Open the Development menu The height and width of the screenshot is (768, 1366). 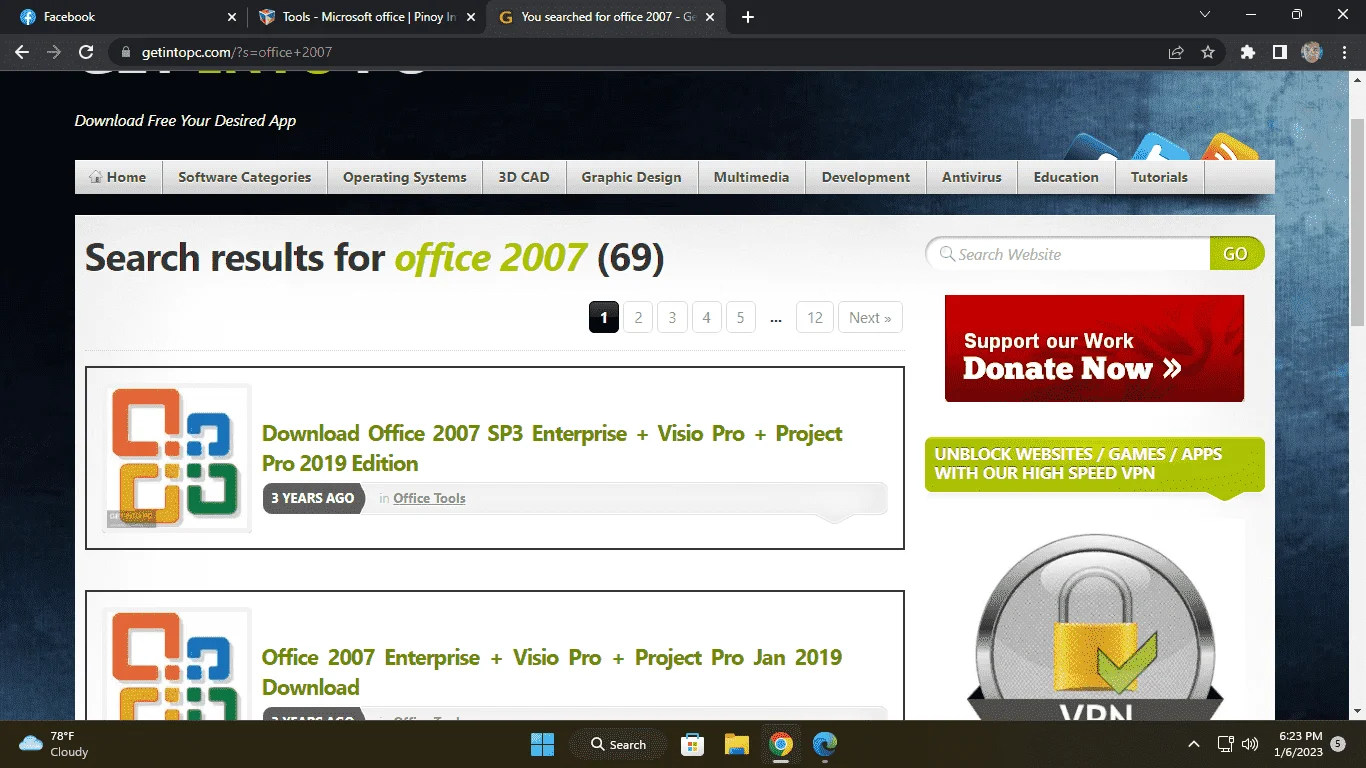(866, 177)
